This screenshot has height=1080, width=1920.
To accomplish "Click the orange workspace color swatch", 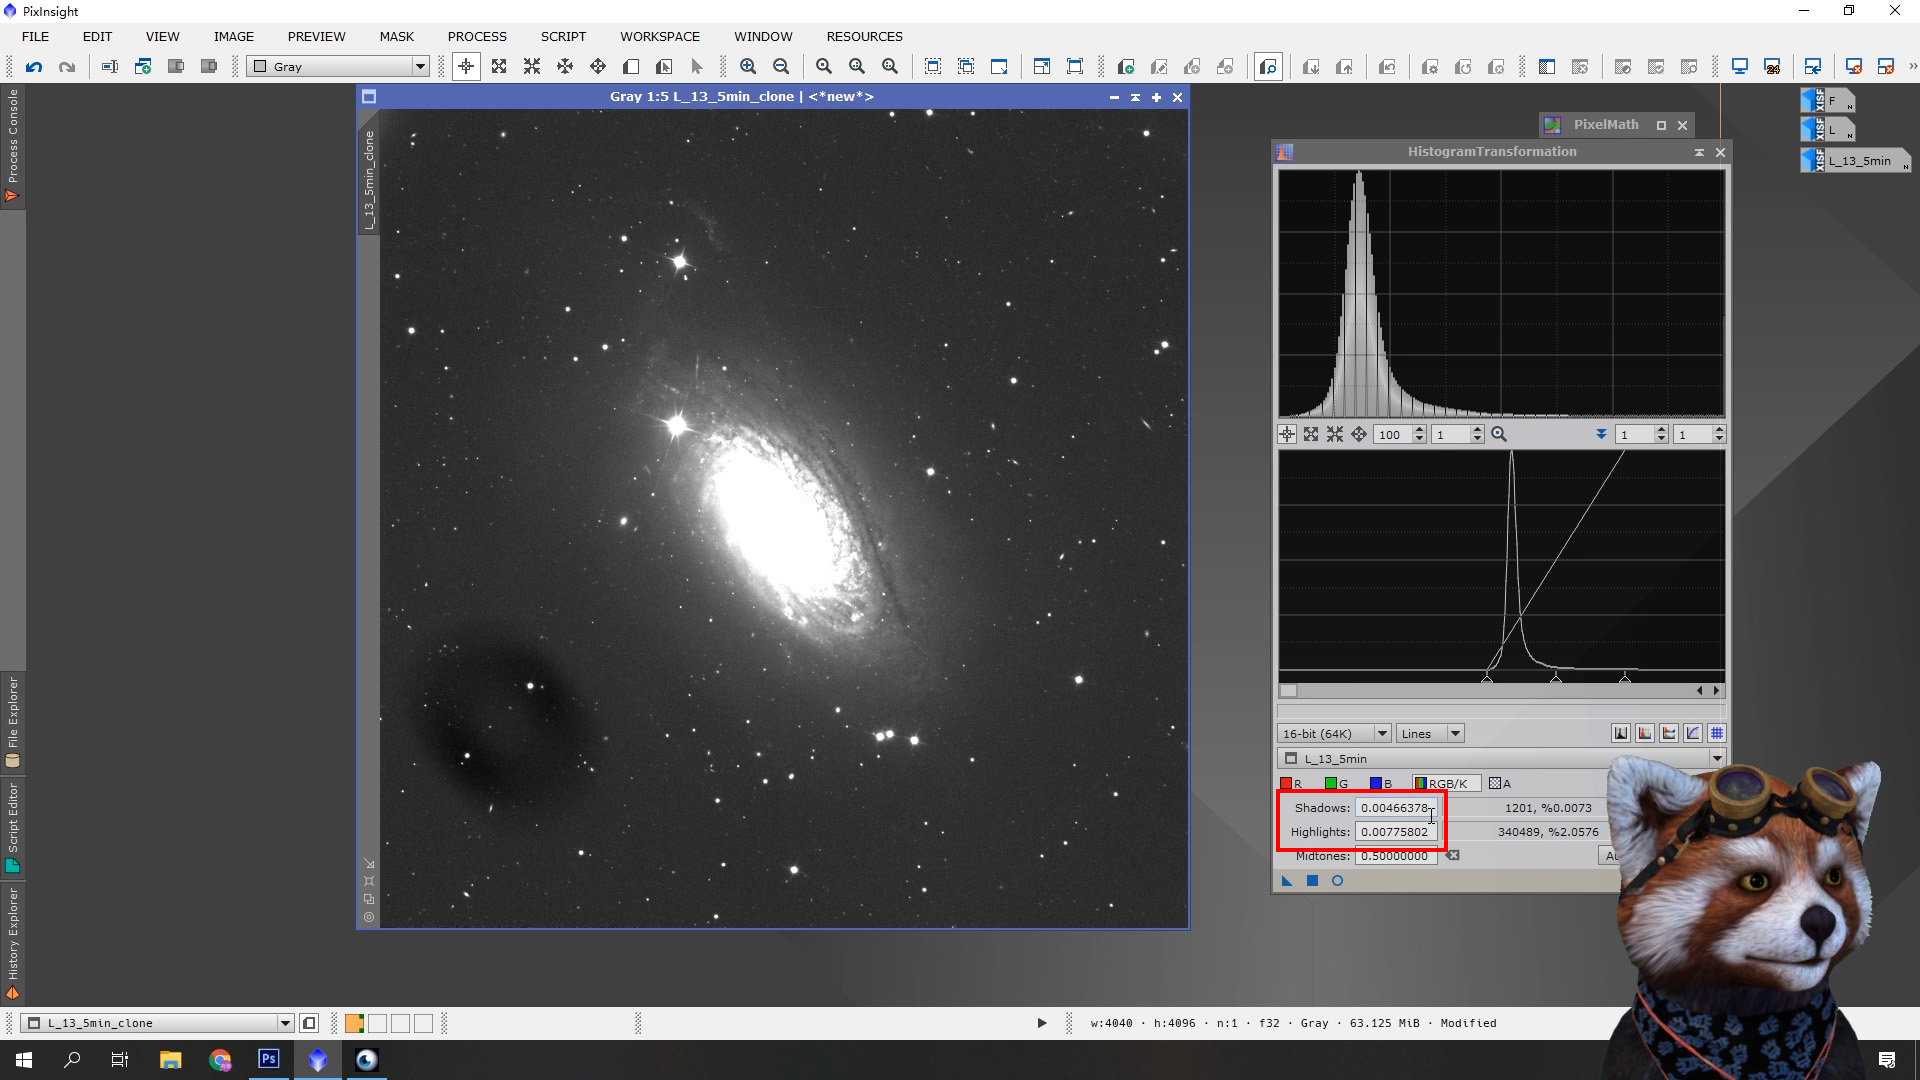I will (354, 1023).
